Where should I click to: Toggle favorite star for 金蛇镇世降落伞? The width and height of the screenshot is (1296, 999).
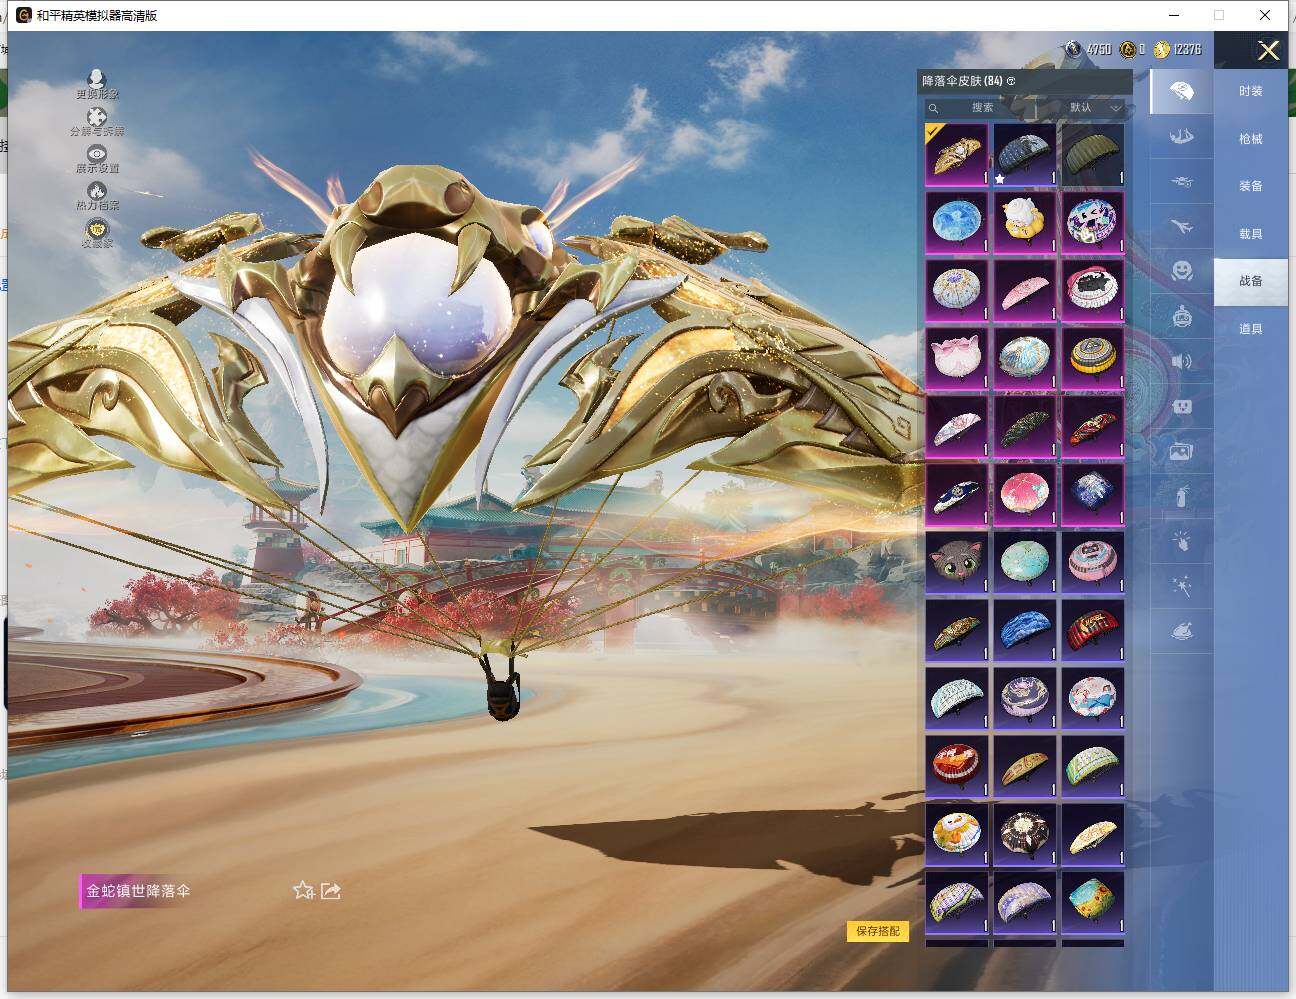pos(303,890)
